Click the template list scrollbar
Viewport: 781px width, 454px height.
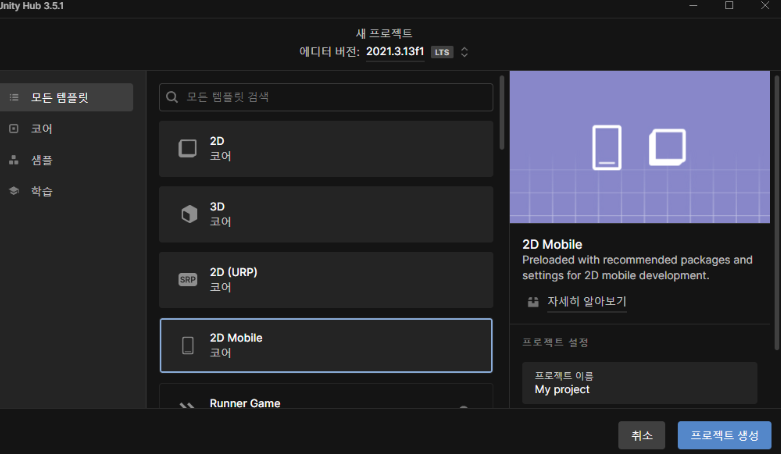(x=502, y=112)
